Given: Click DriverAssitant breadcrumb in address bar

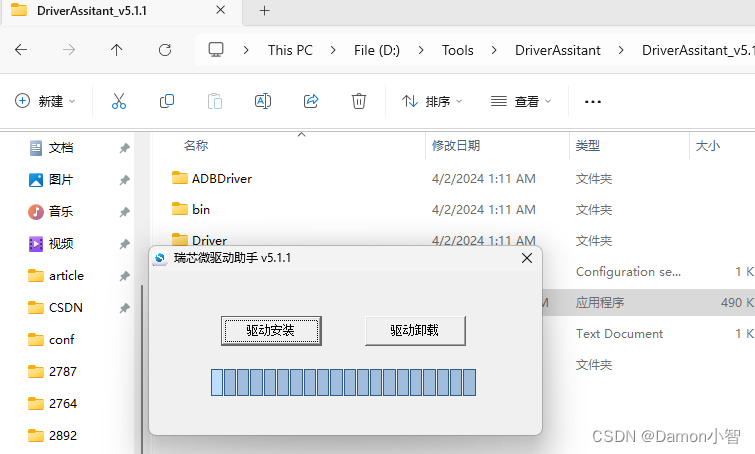Looking at the screenshot, I should 558,50.
